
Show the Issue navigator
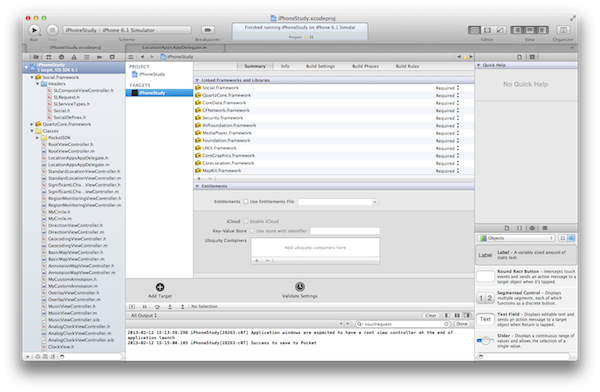[74, 57]
